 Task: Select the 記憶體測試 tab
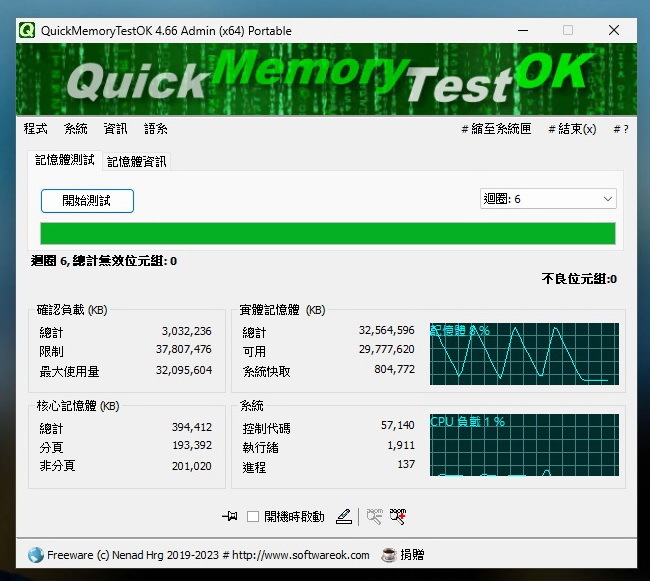click(x=65, y=160)
